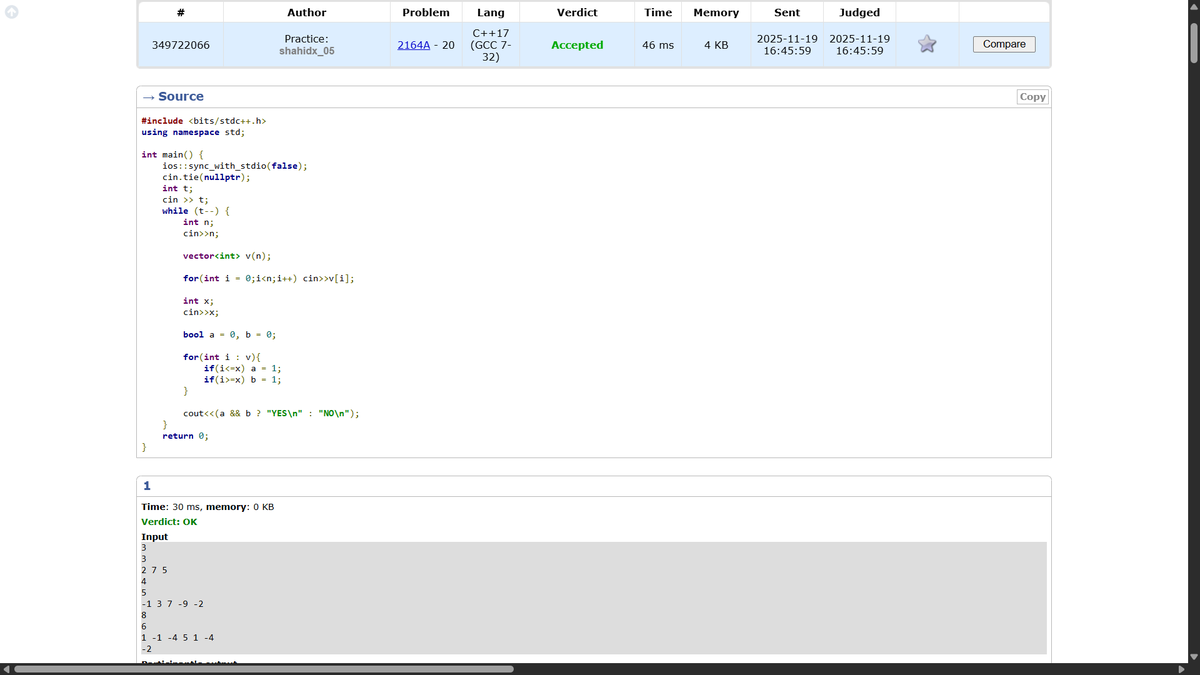This screenshot has height=675, width=1200.
Task: Click submission number 349722066
Action: click(180, 45)
